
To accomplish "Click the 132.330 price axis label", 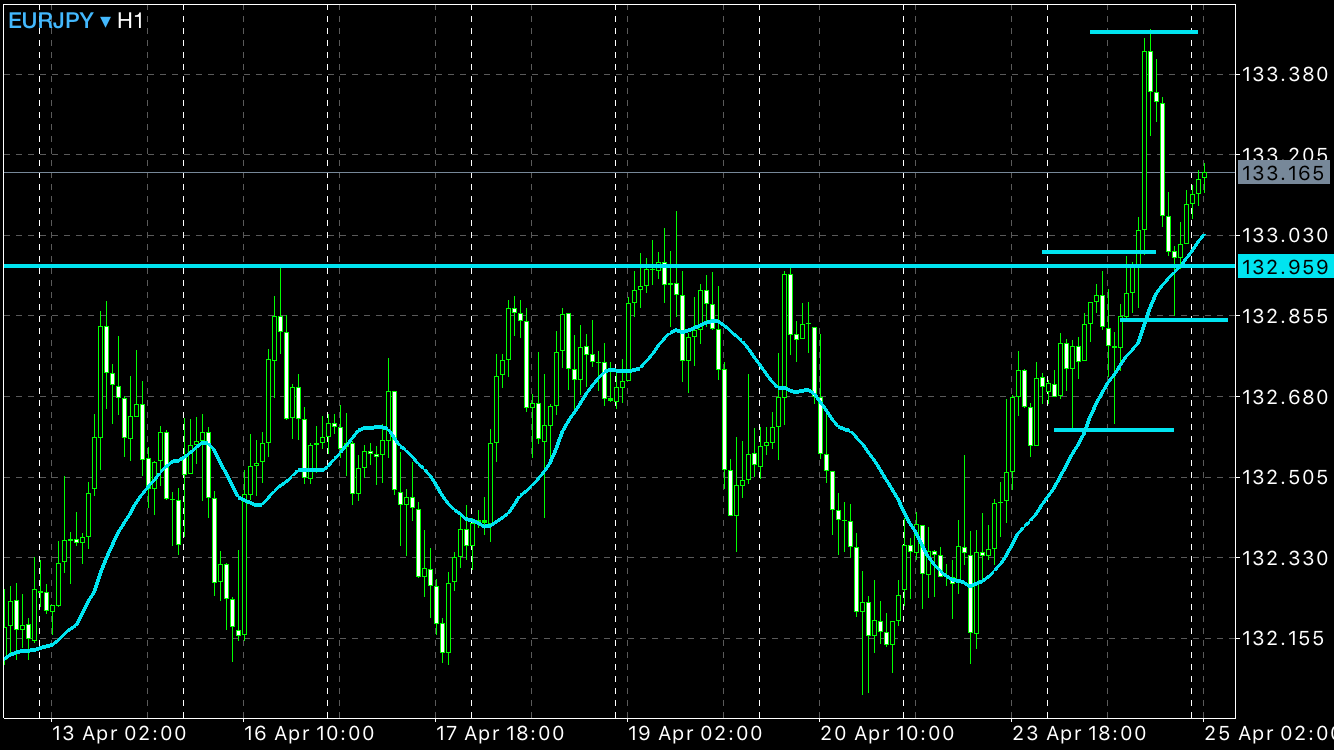I will (x=1284, y=558).
